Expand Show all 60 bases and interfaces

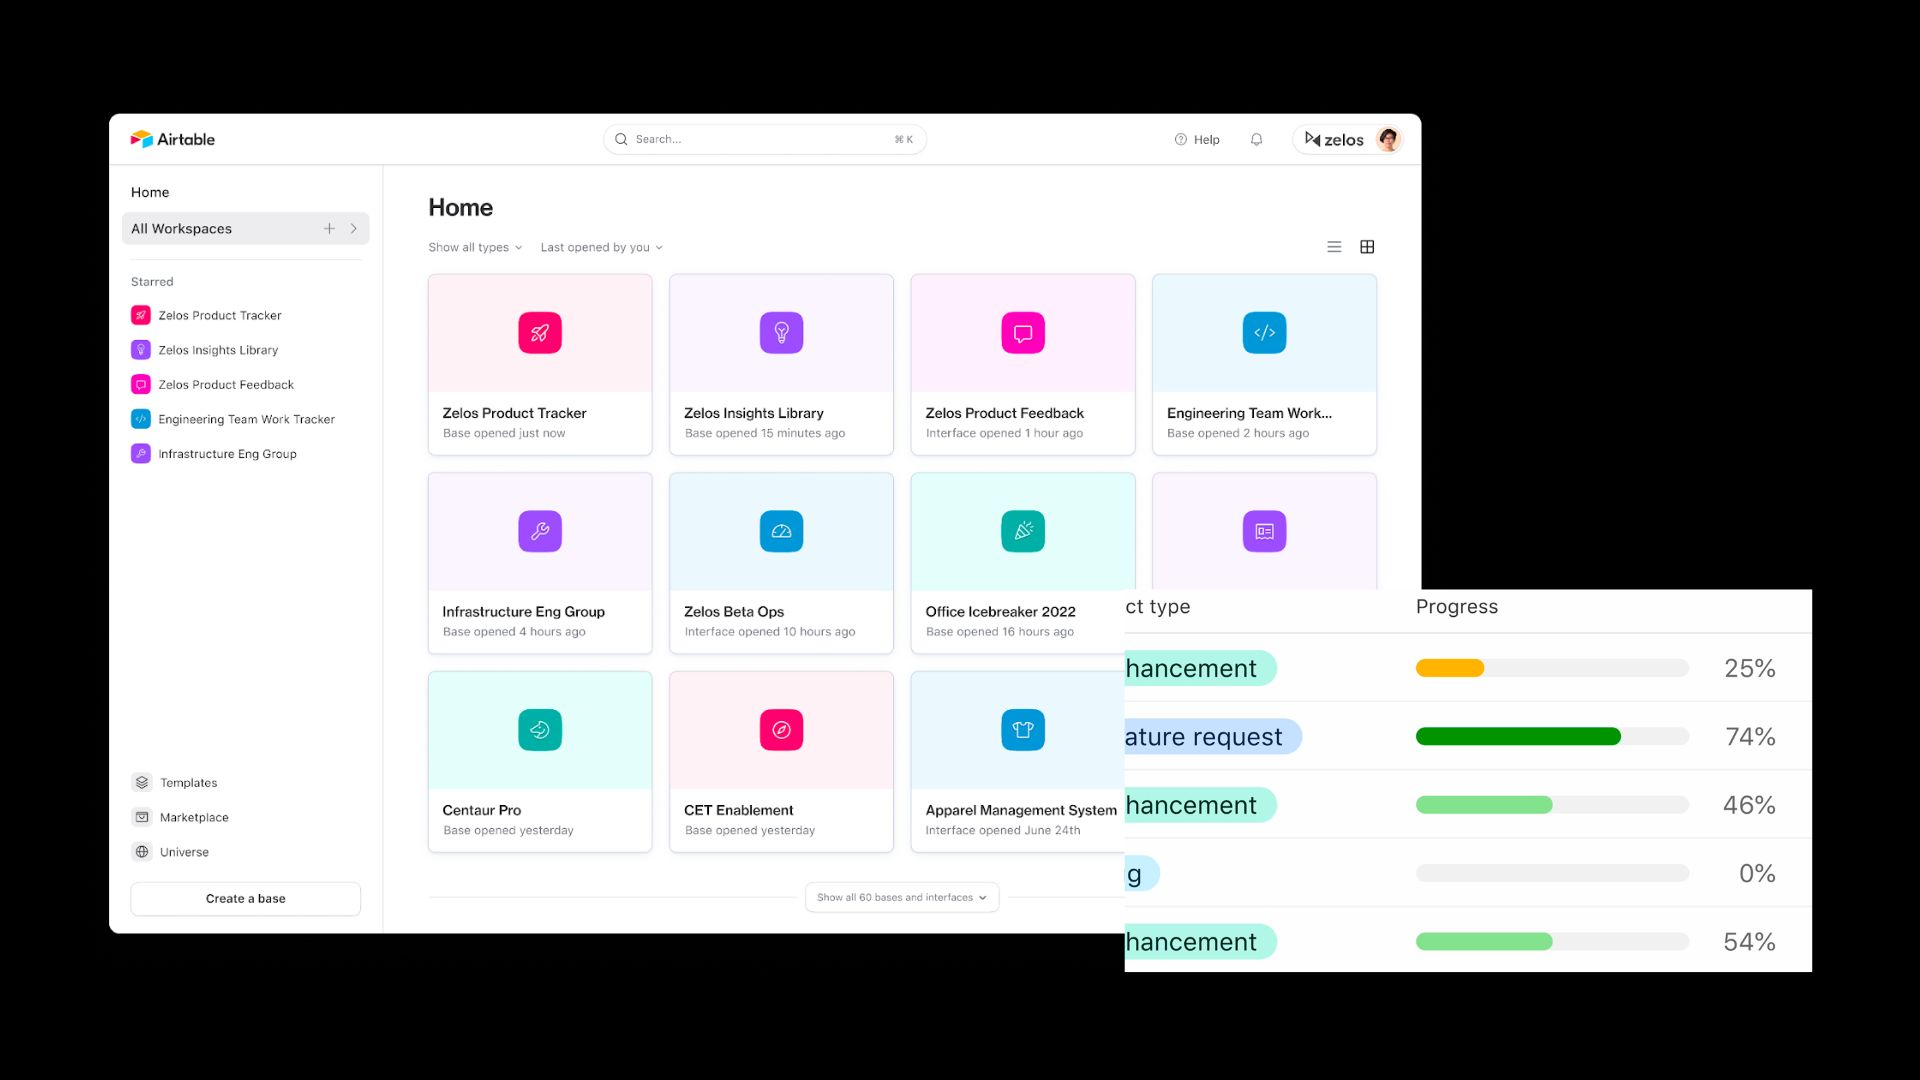pos(901,898)
